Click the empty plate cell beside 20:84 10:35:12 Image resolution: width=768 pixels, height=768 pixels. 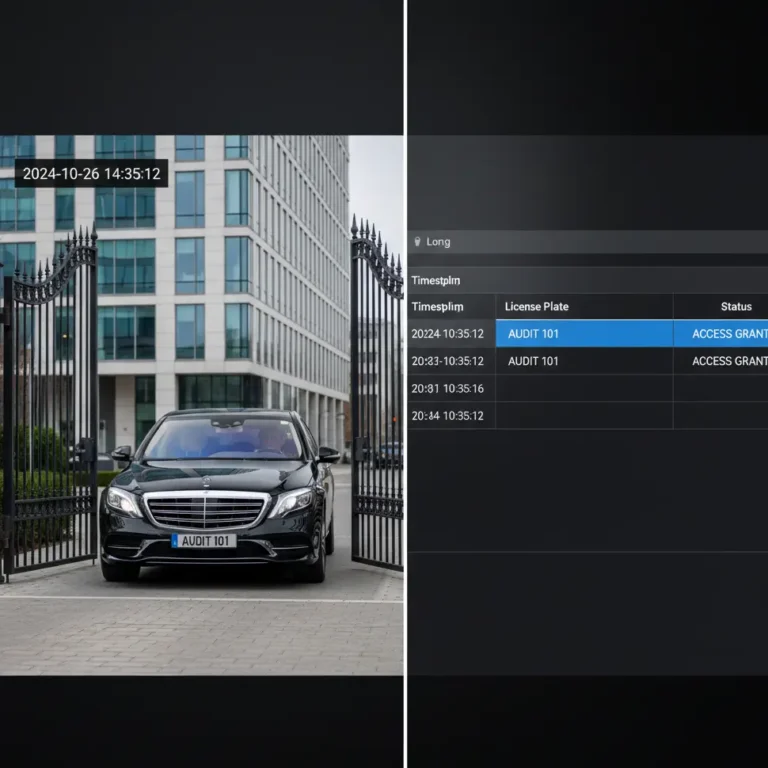click(x=584, y=416)
